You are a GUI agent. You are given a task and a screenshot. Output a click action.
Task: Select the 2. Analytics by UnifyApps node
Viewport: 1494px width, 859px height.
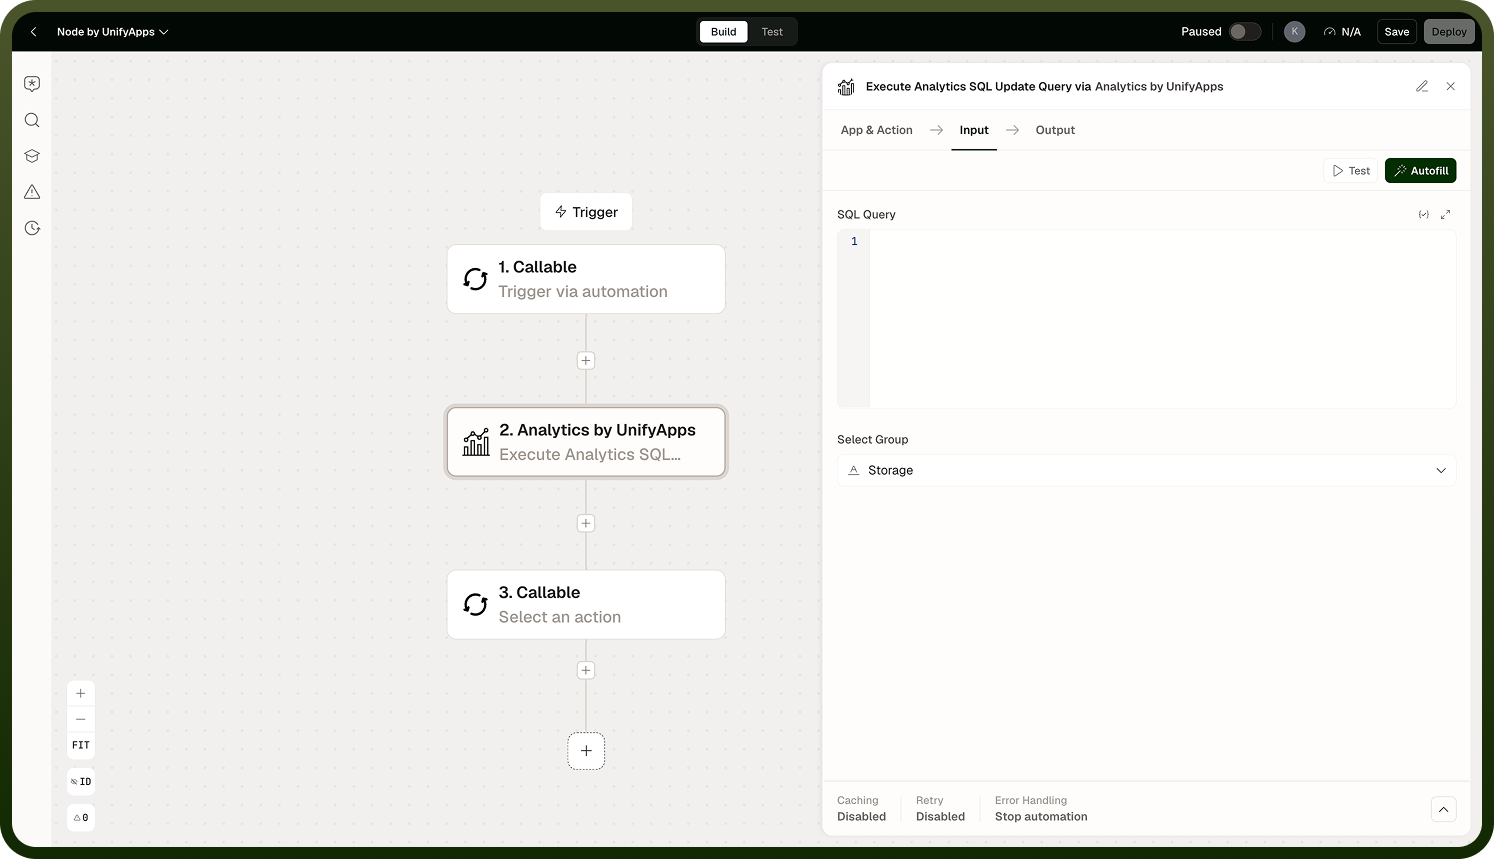(586, 442)
